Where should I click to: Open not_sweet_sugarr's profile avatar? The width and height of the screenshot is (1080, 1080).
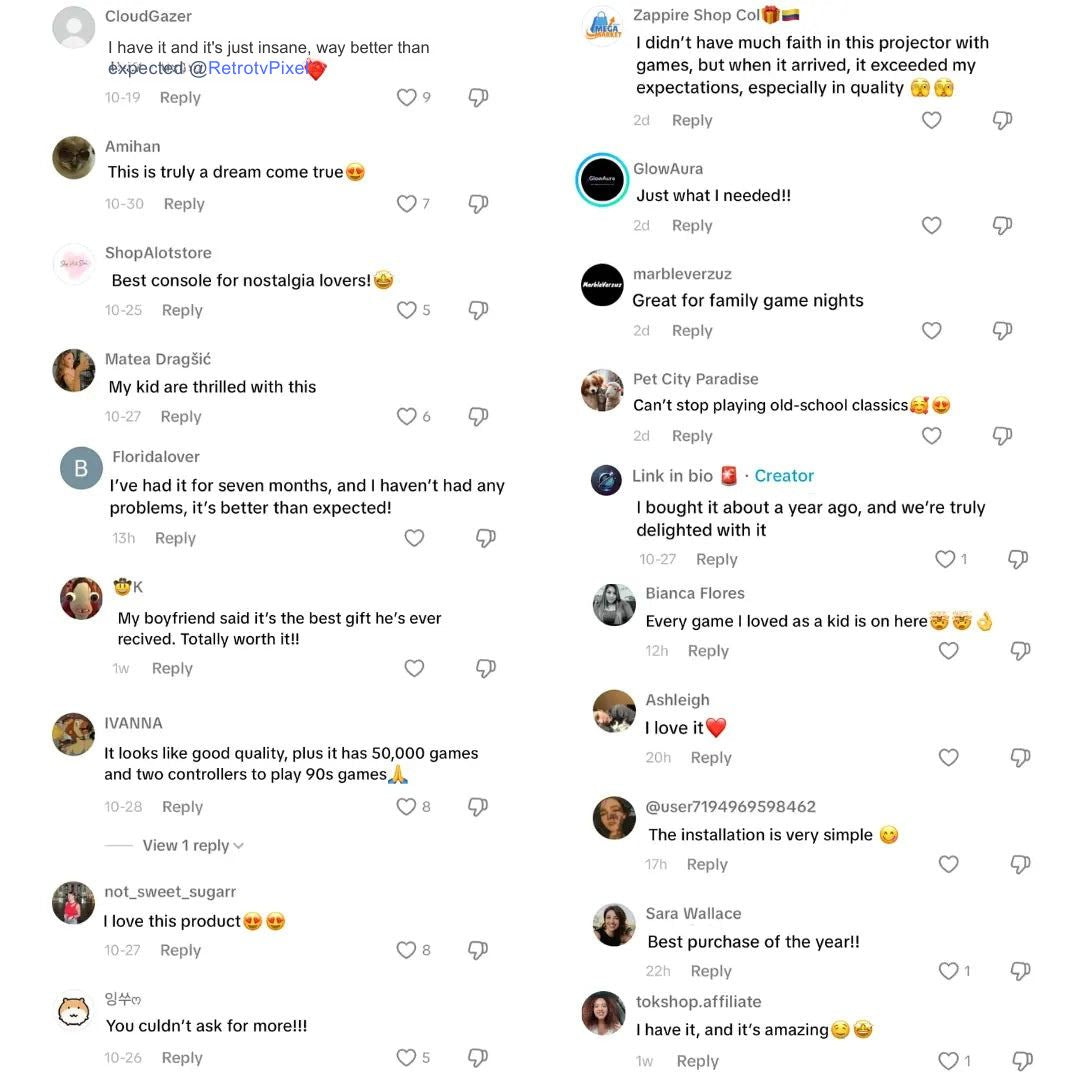click(x=73, y=903)
